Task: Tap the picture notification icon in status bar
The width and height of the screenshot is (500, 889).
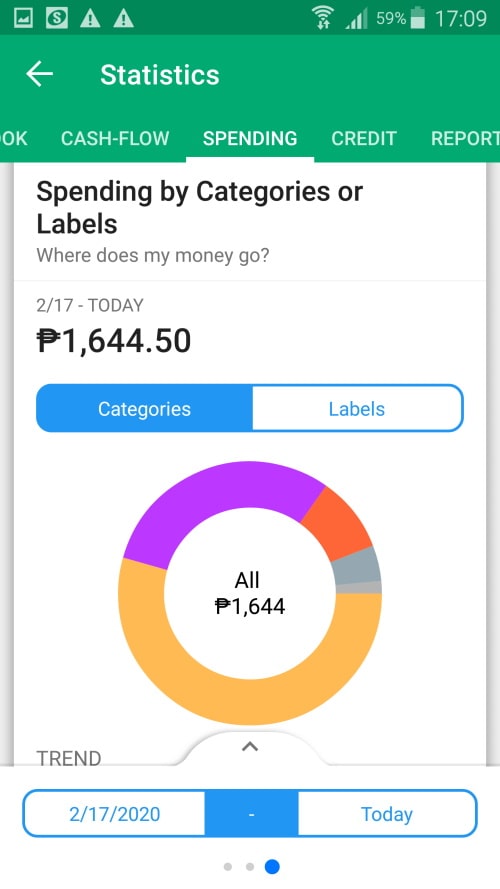Action: (23, 18)
